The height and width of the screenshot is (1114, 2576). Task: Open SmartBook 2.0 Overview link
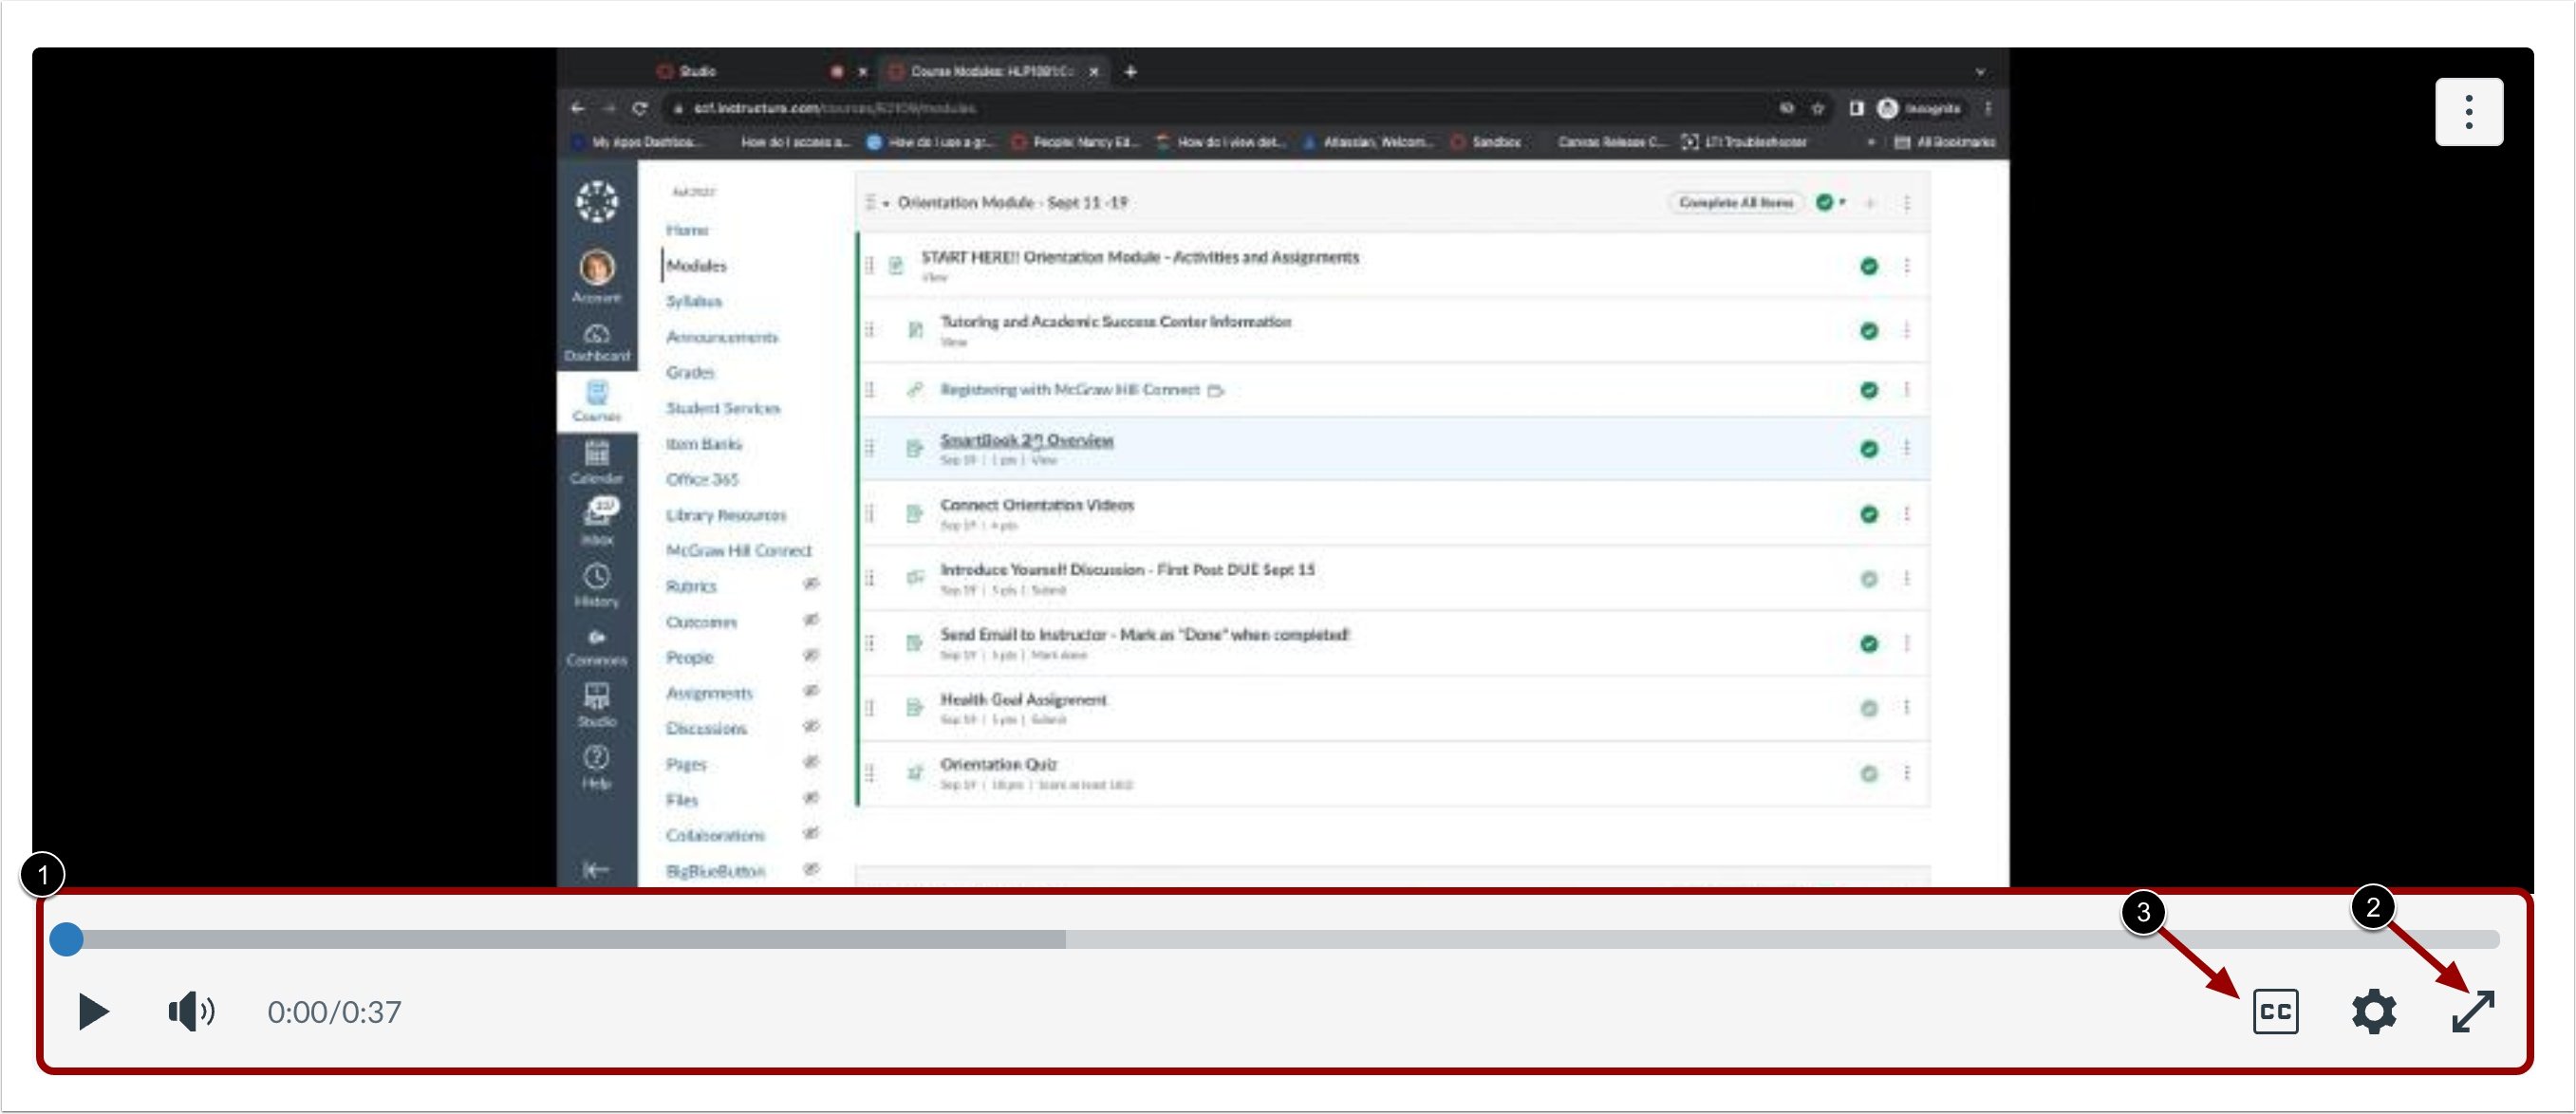1026,440
